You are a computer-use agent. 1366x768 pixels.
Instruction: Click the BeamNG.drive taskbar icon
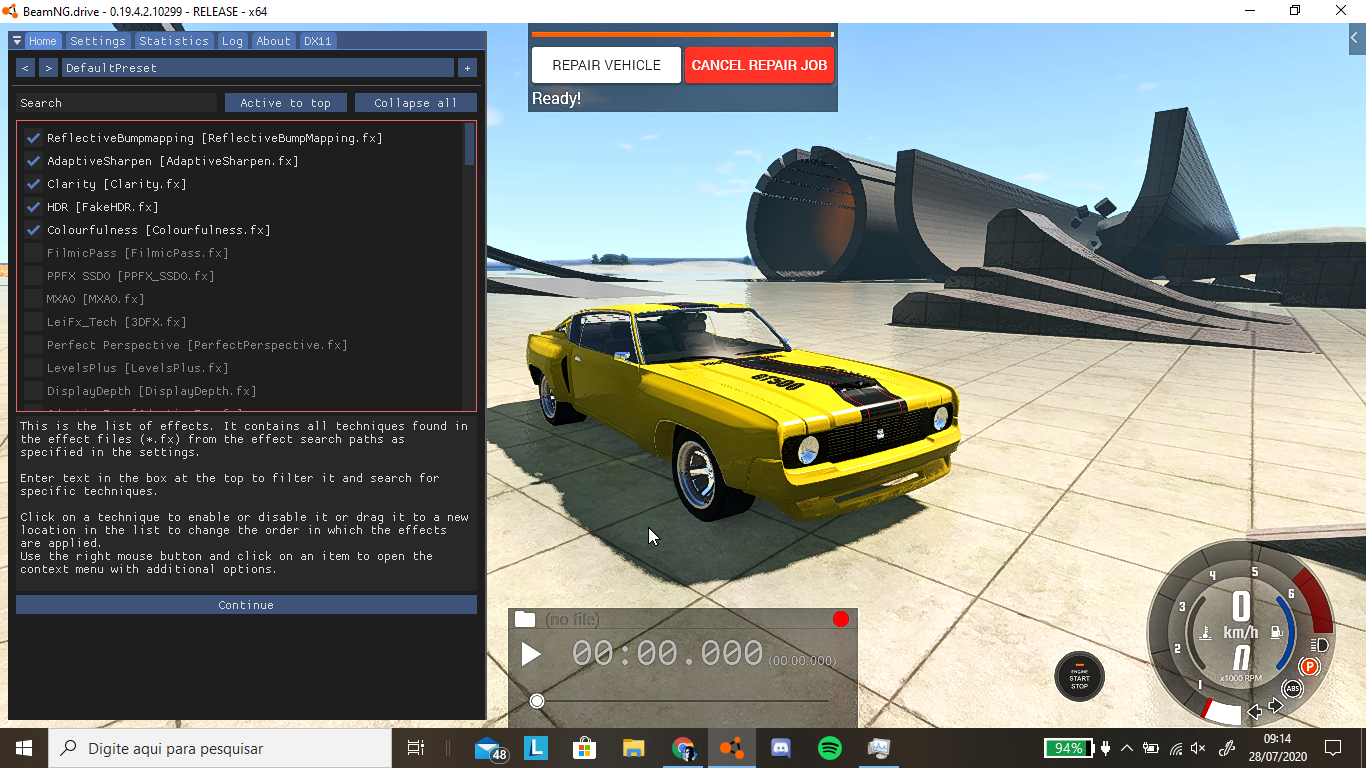point(732,748)
